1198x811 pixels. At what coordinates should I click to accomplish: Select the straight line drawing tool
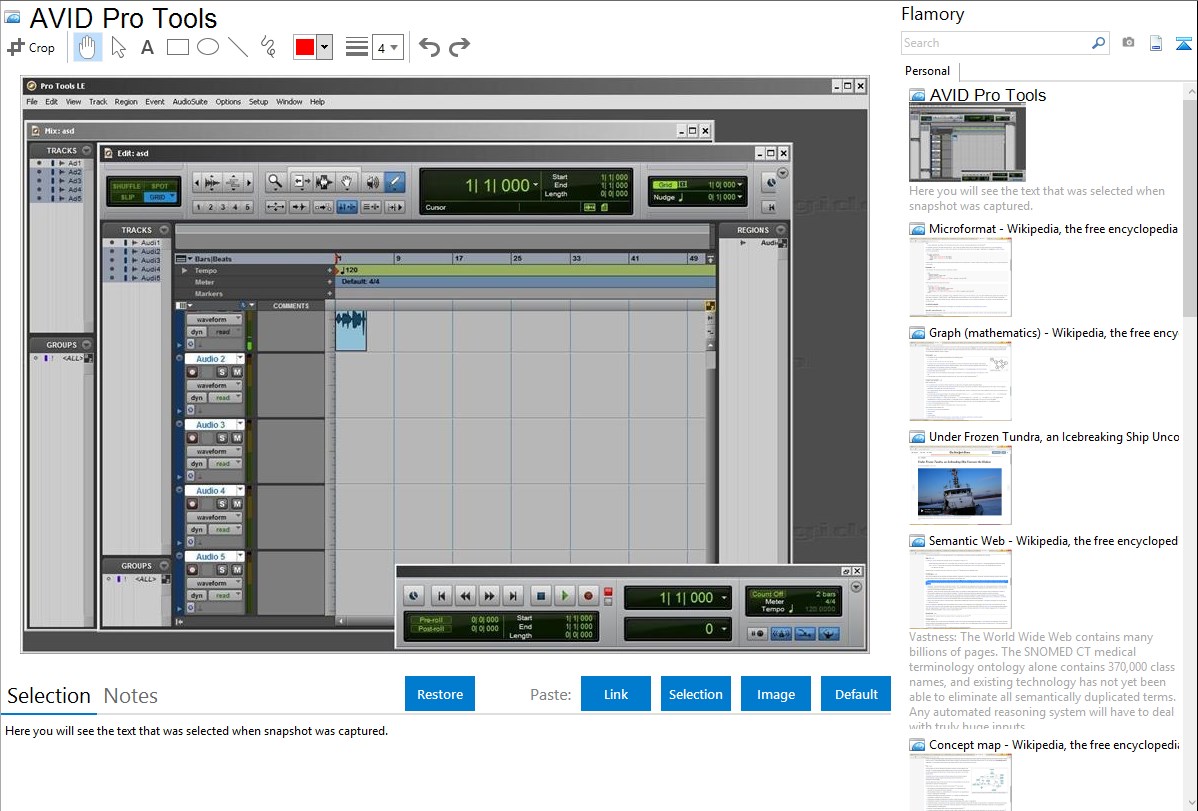click(x=238, y=47)
